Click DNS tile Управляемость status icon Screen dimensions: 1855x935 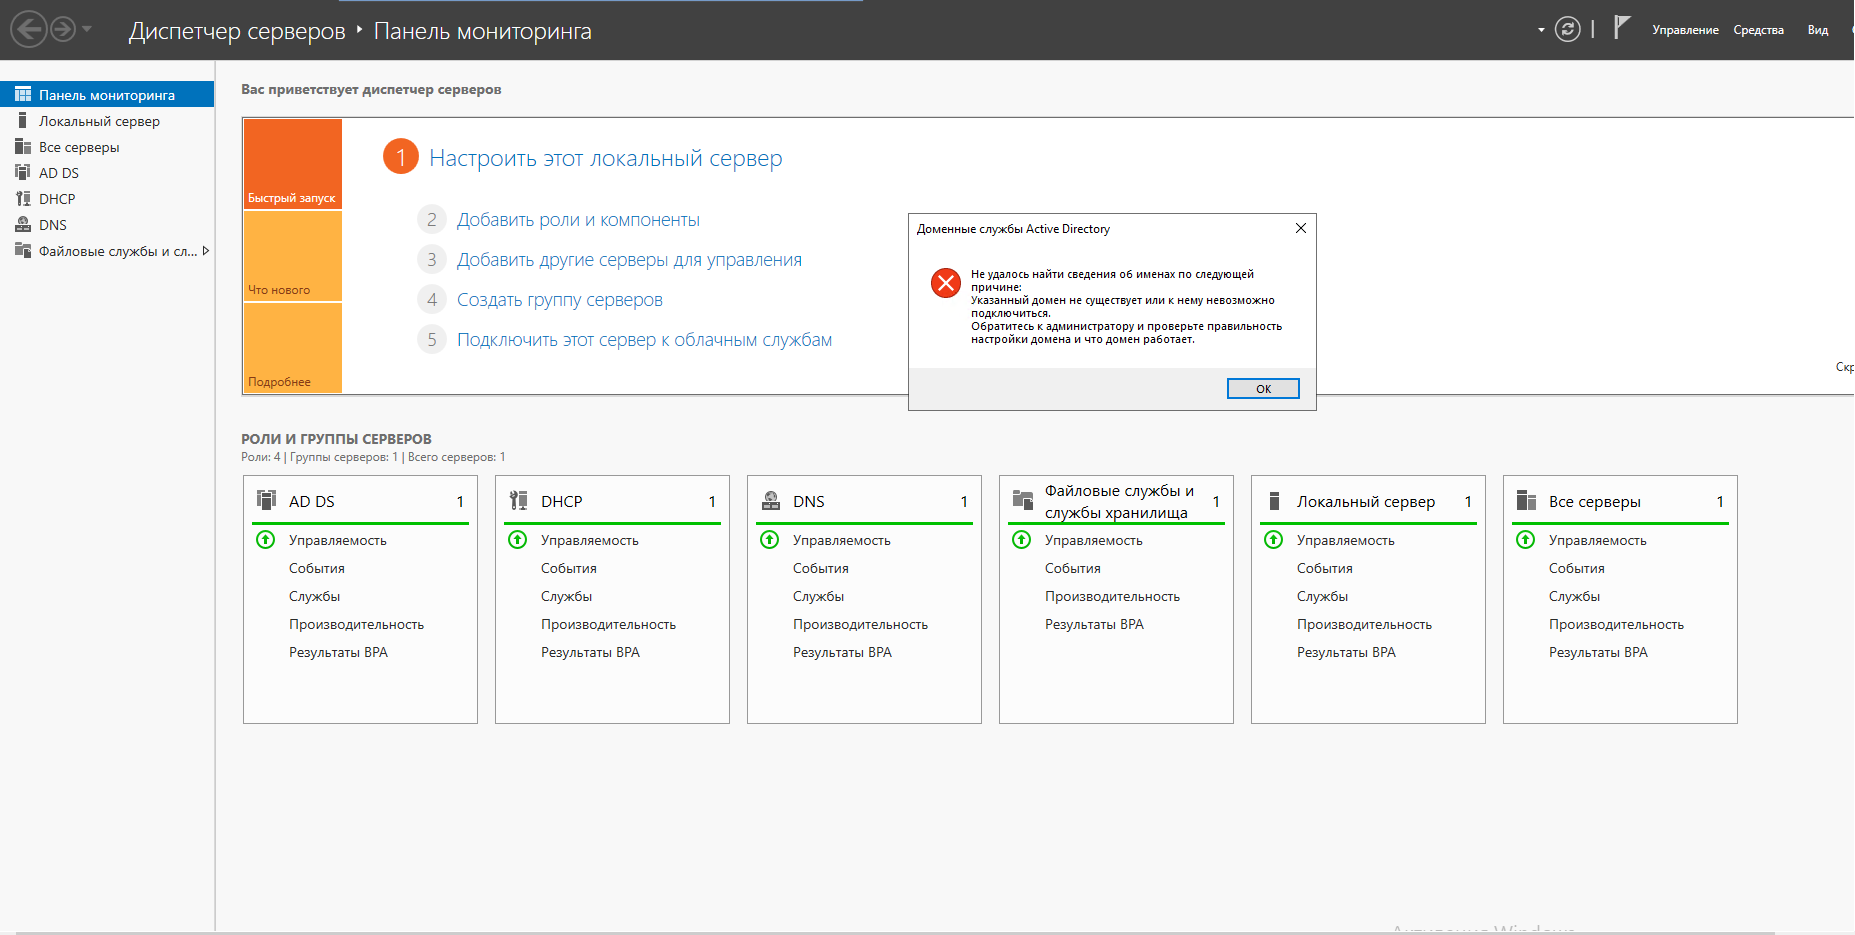tap(770, 540)
